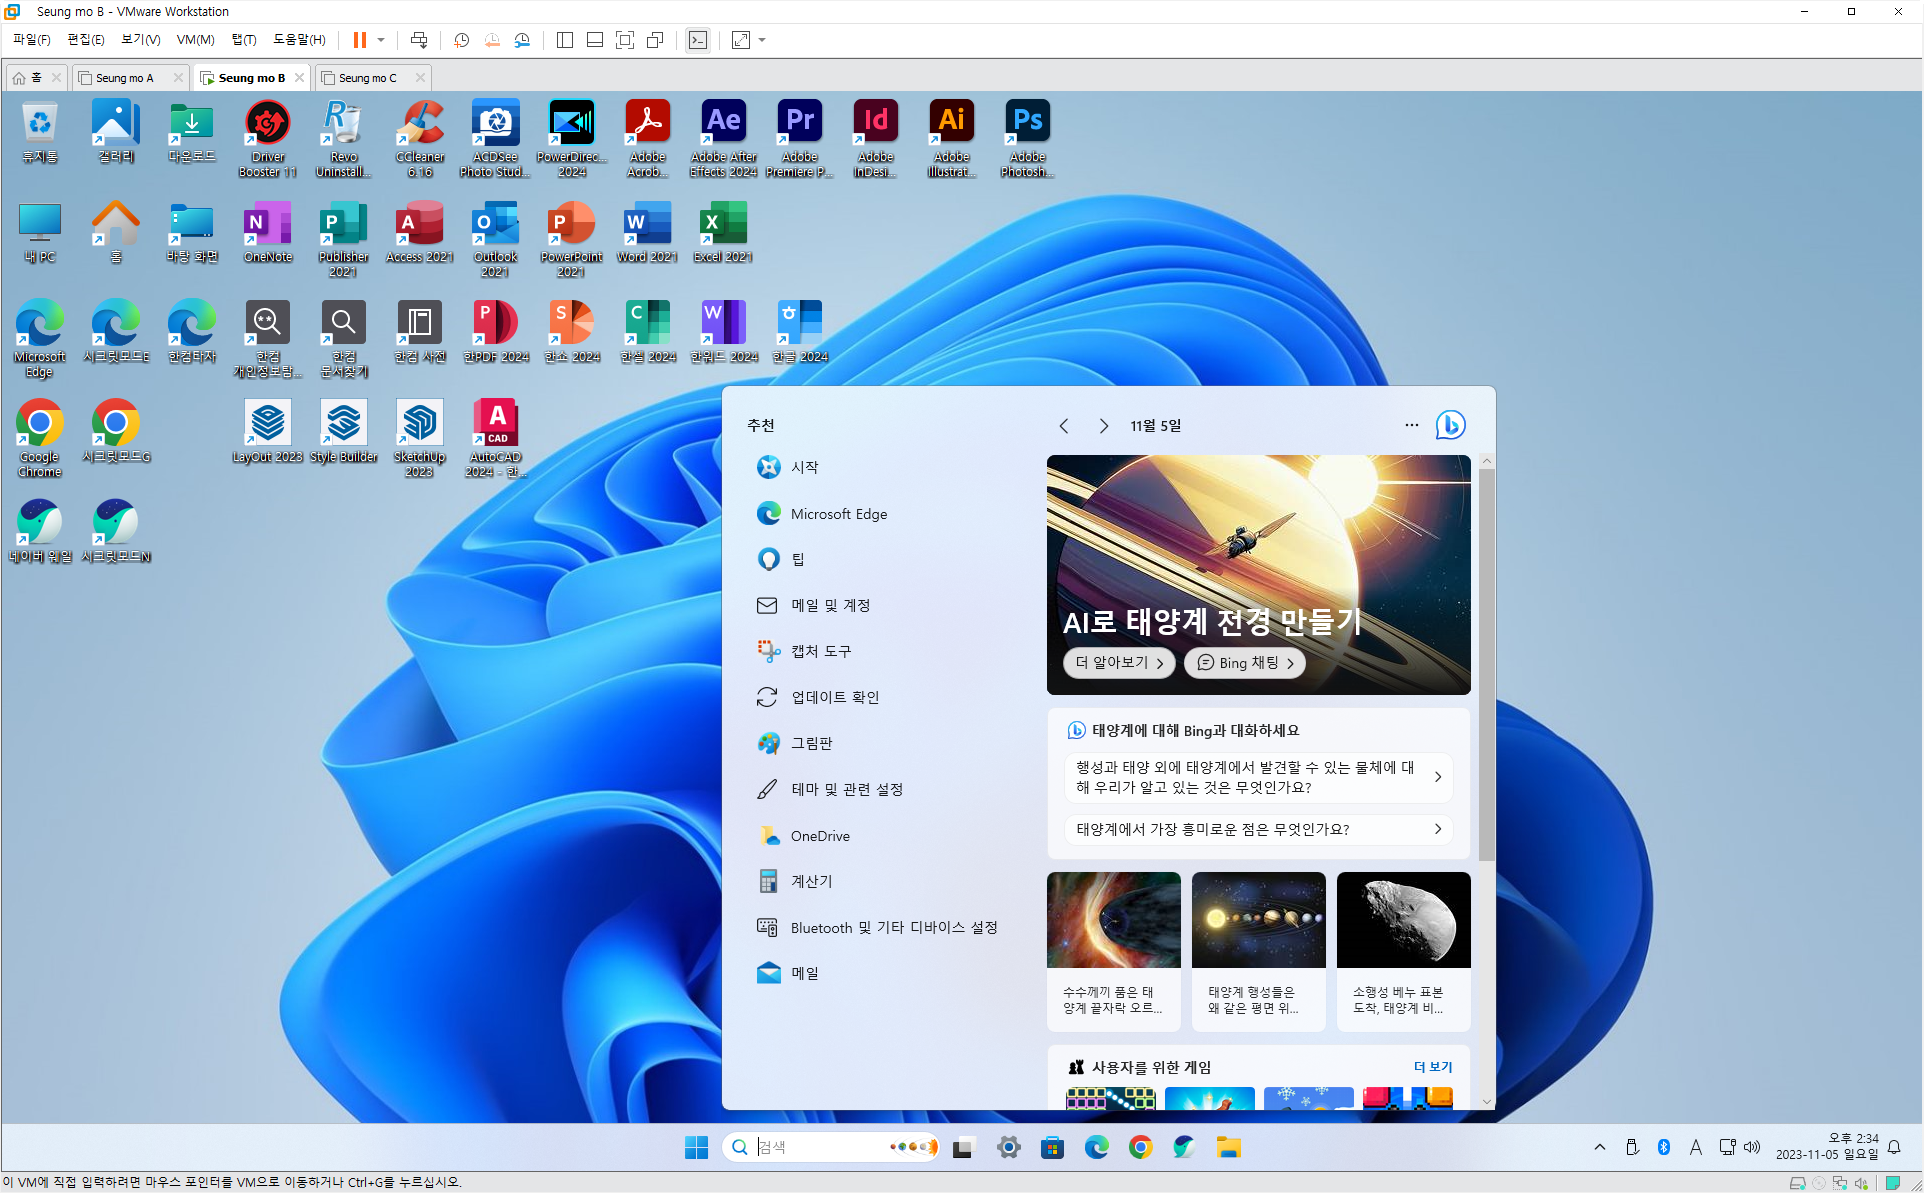Image resolution: width=1924 pixels, height=1193 pixels.
Task: Open the VM(M) menu
Action: point(195,40)
